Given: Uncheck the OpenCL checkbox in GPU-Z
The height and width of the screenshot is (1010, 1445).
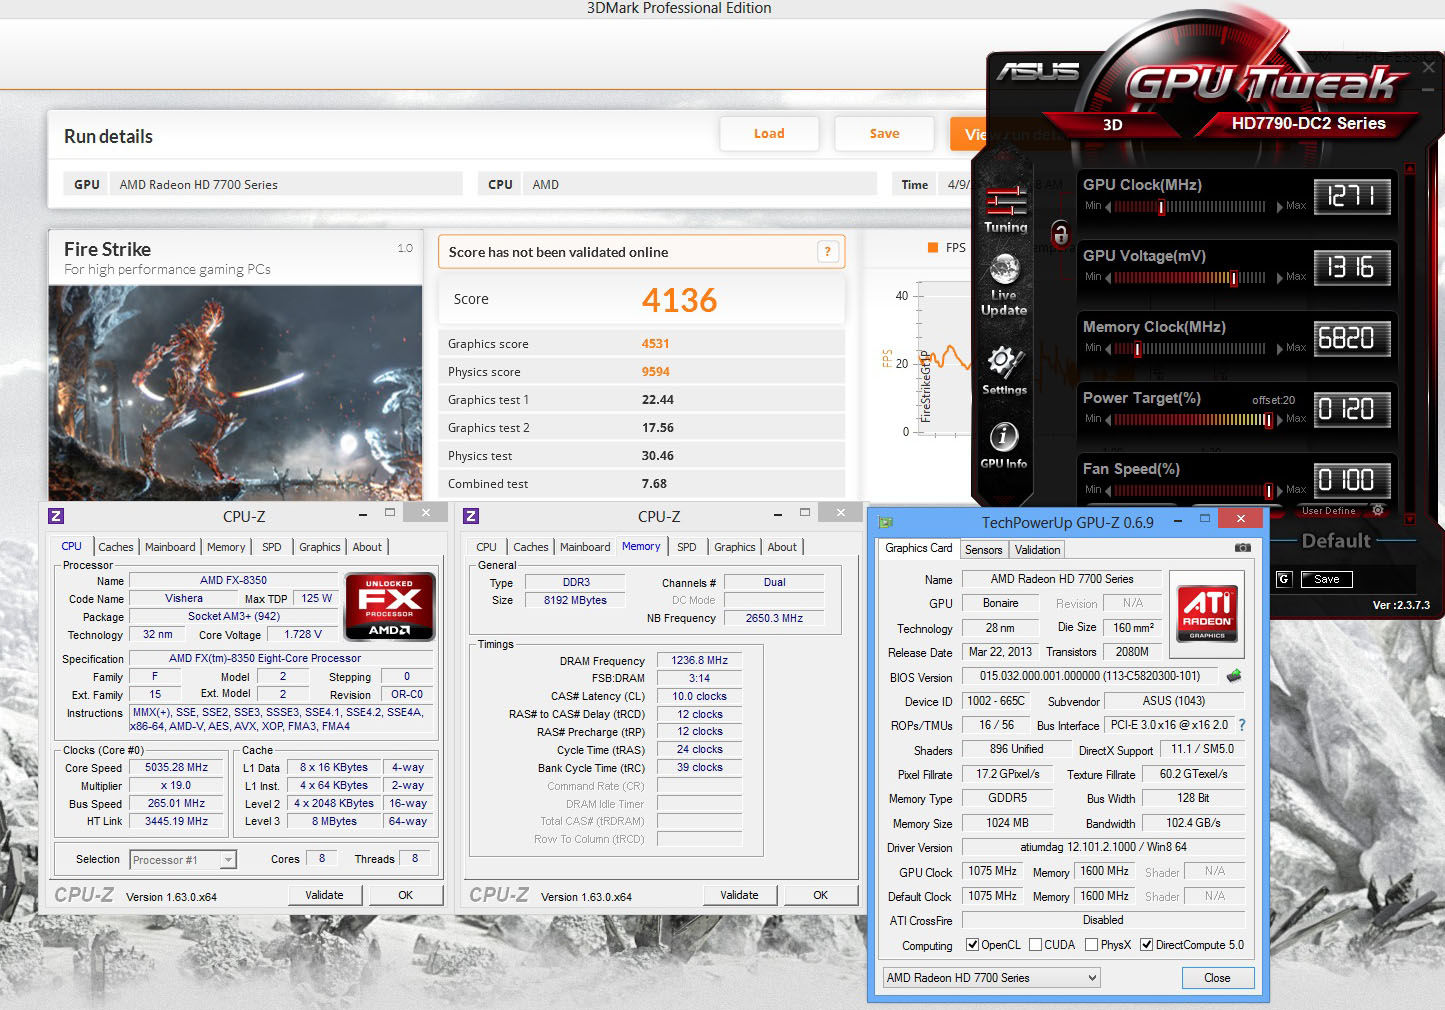Looking at the screenshot, I should tap(972, 945).
